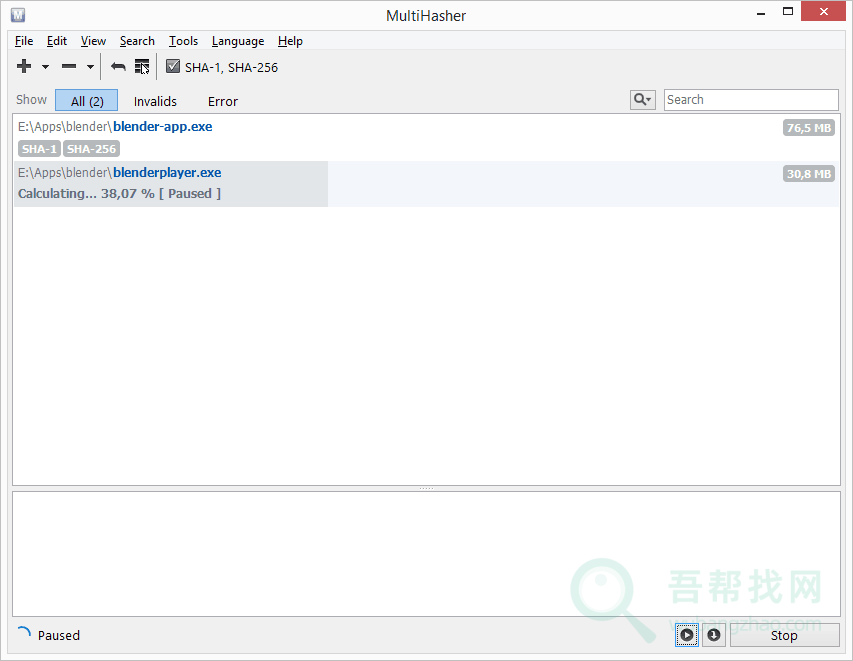Click the plus icon to add files

coord(25,67)
